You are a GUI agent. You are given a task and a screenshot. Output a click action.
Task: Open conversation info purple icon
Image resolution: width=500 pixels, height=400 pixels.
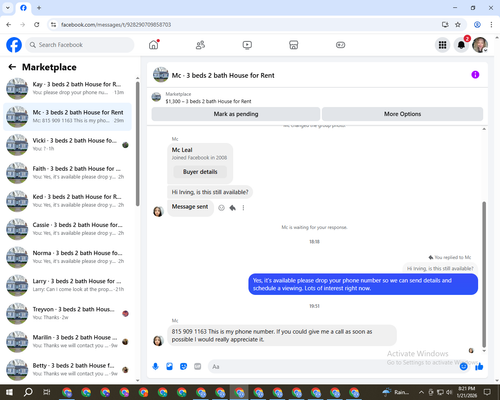(x=475, y=75)
